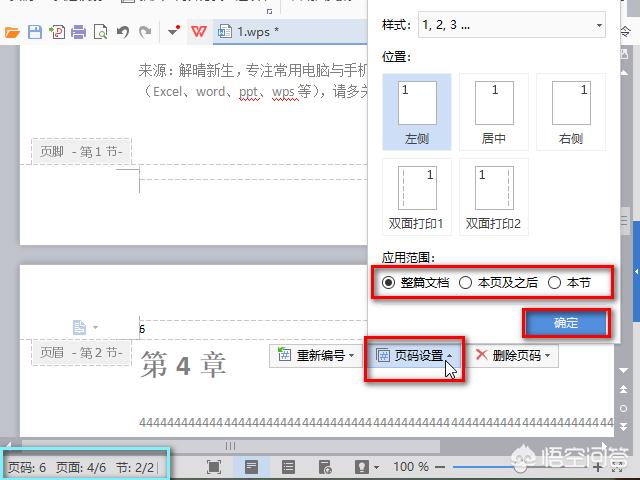This screenshot has height=480, width=640.
Task: Go to previous page double-up arrow
Action: 624,389
